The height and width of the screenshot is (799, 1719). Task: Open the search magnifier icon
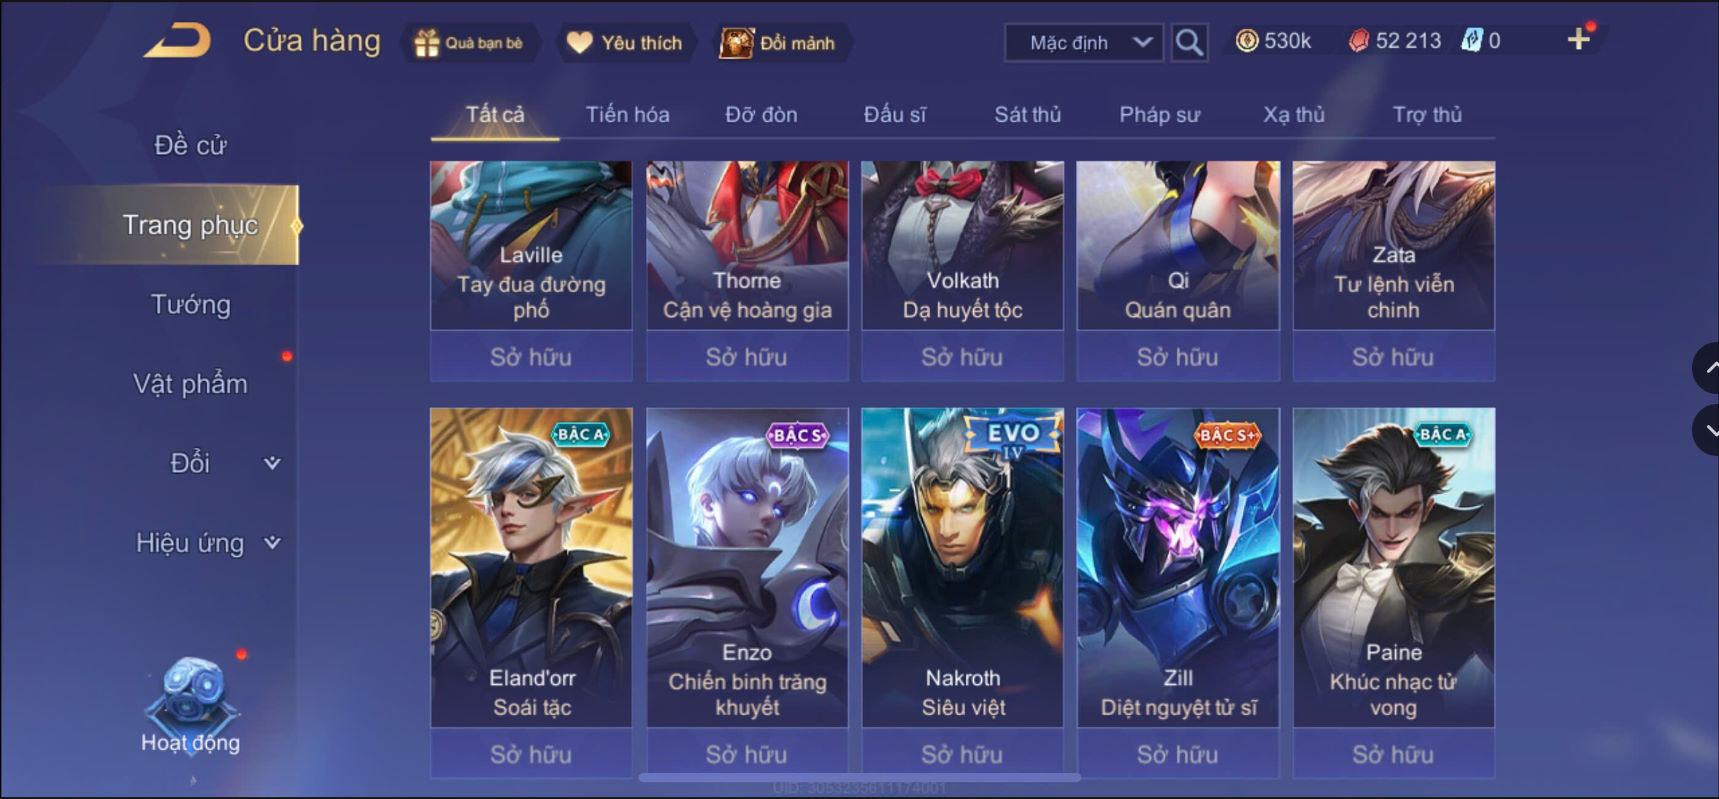tap(1189, 42)
